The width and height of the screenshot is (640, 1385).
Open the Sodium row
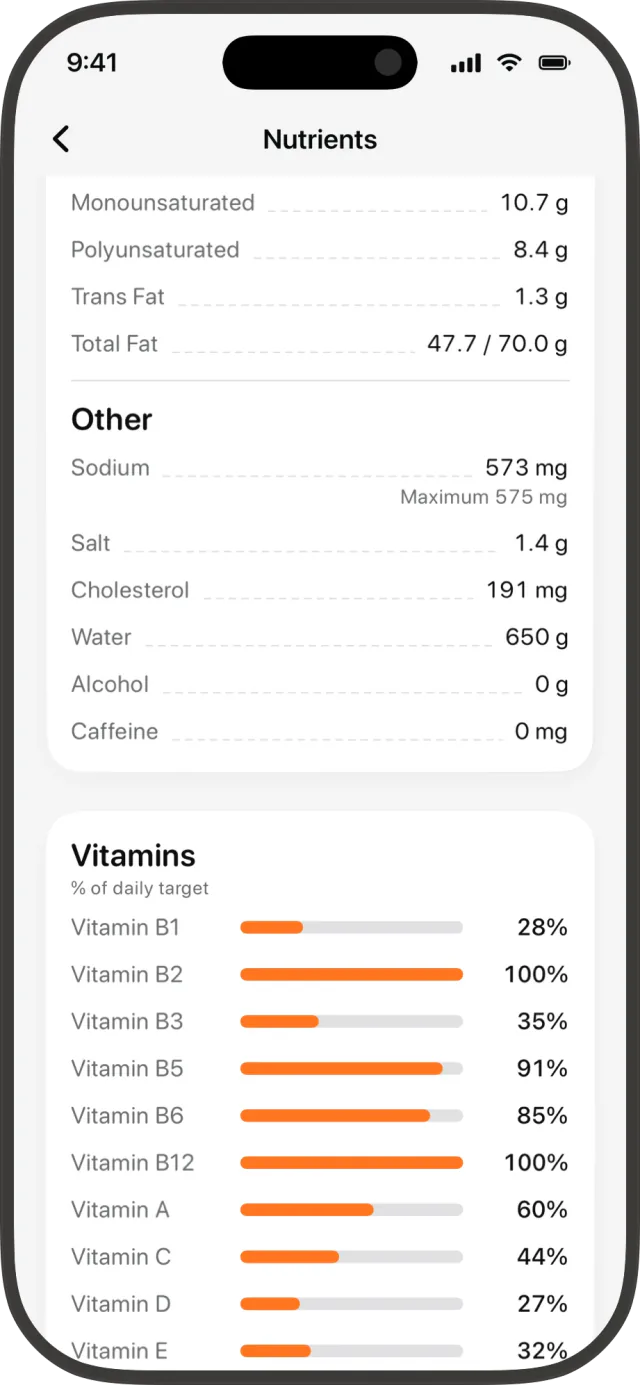click(320, 468)
